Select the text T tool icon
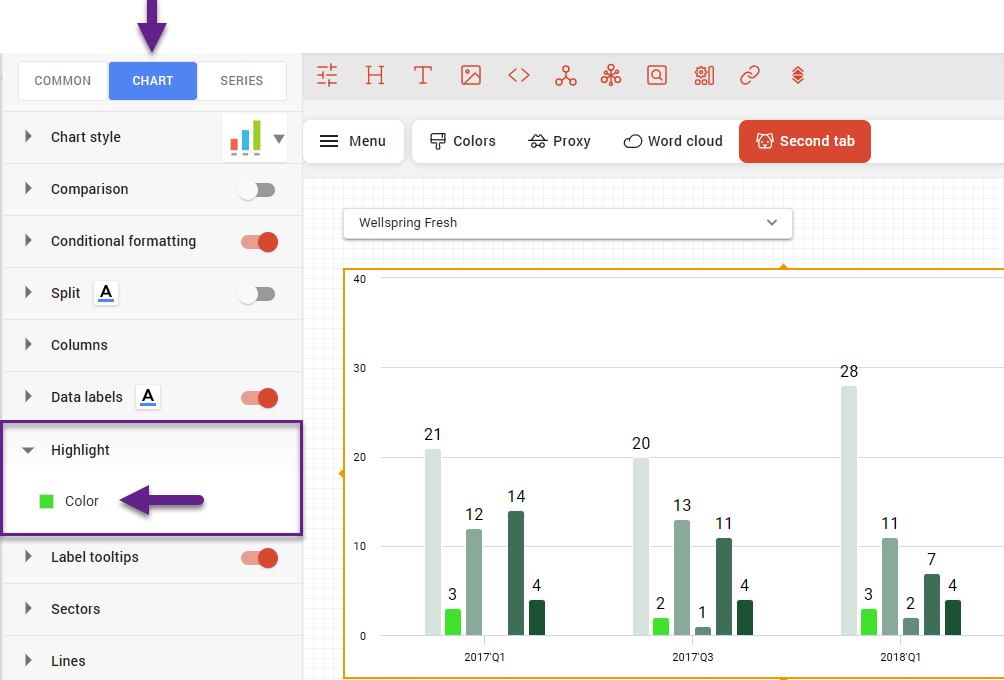The height and width of the screenshot is (680, 1004). (423, 75)
